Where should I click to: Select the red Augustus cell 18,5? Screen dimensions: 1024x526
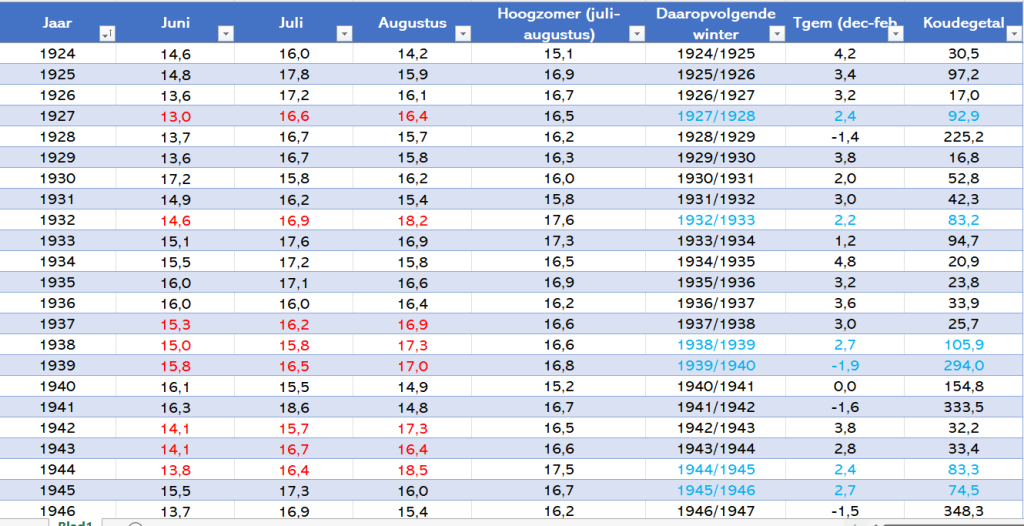tap(413, 469)
